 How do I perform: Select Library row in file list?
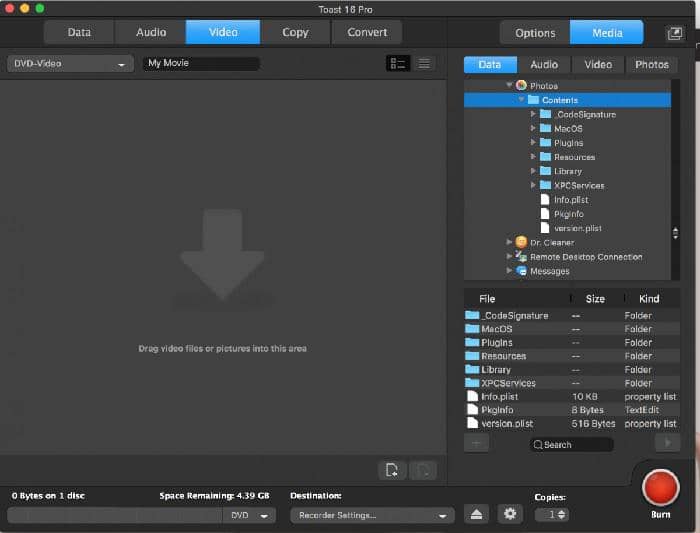coord(572,370)
